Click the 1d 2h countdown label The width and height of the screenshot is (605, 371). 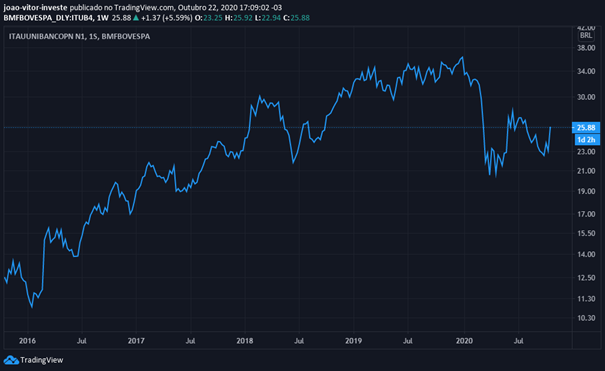587,140
